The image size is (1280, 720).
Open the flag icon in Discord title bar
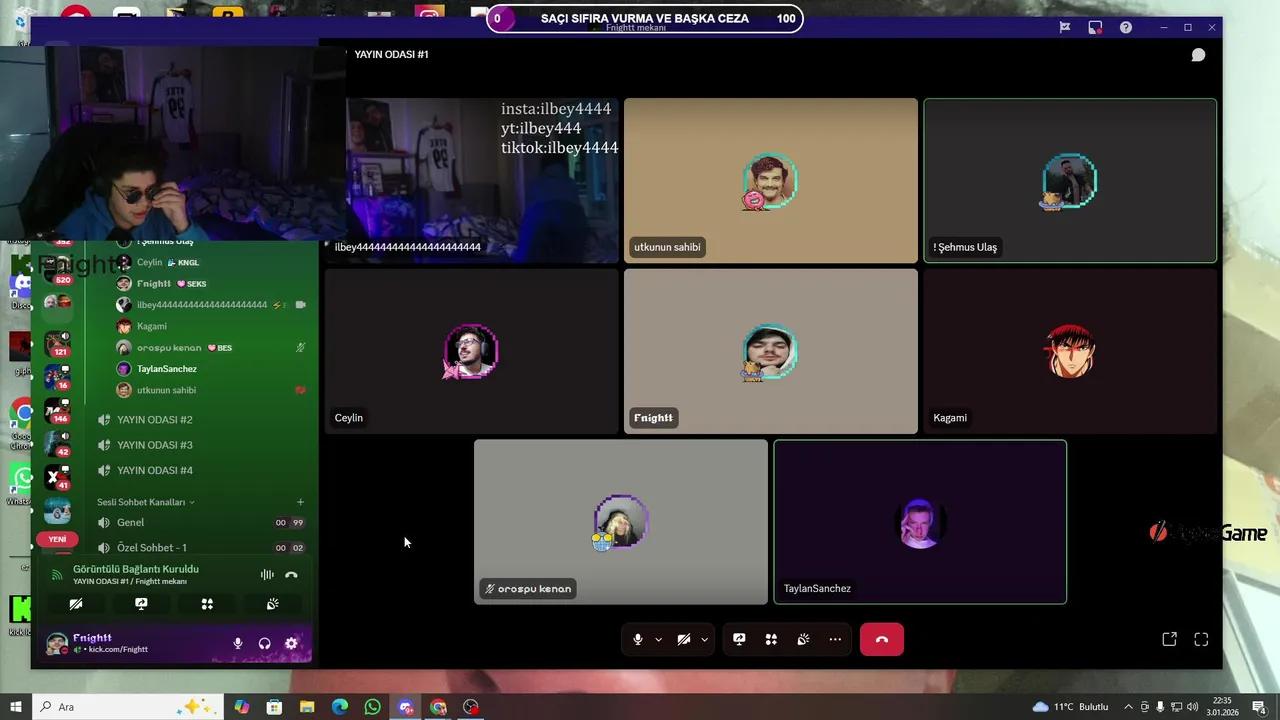pos(1065,28)
